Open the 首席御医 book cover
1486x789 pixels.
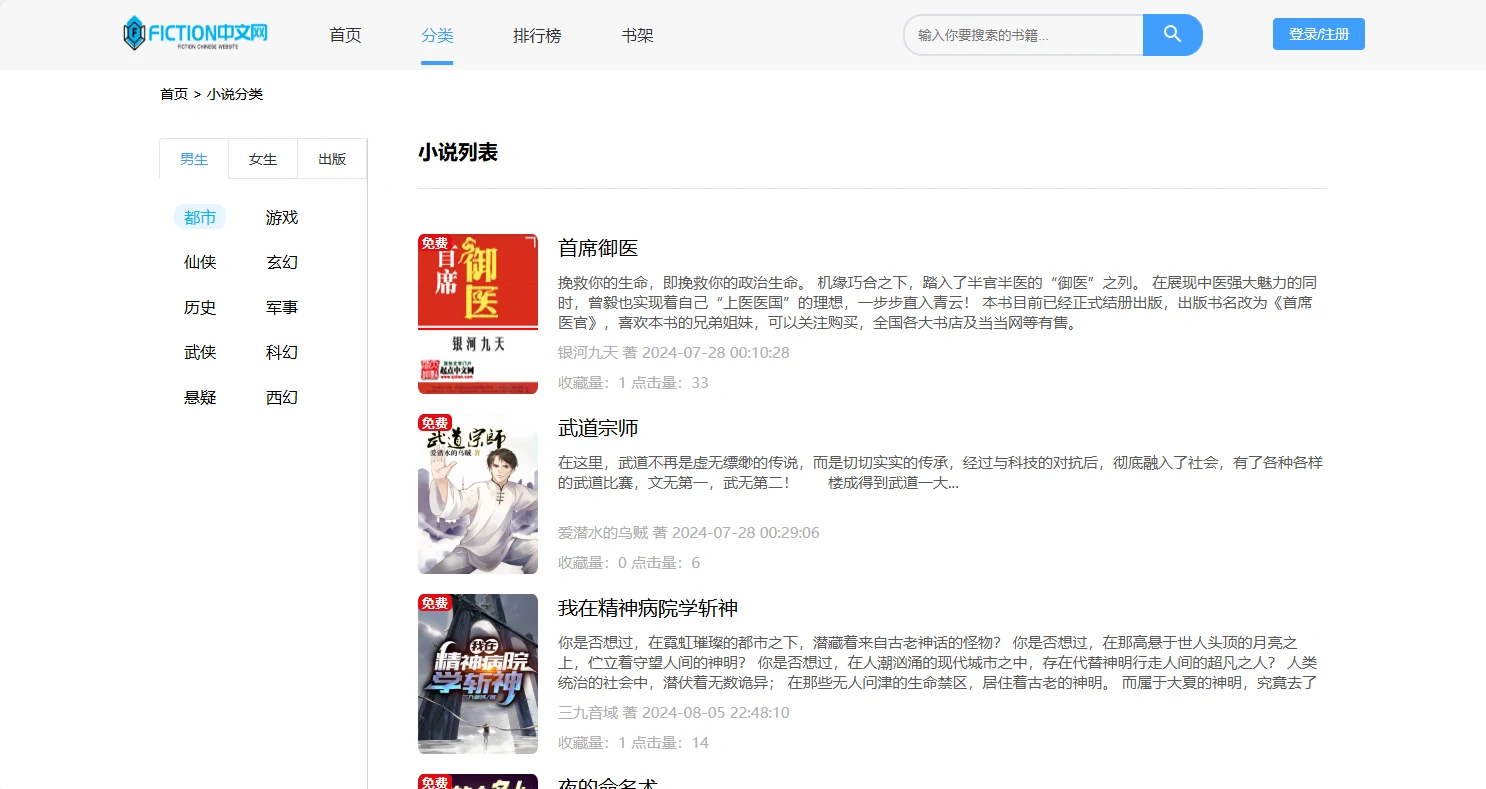pyautogui.click(x=478, y=314)
